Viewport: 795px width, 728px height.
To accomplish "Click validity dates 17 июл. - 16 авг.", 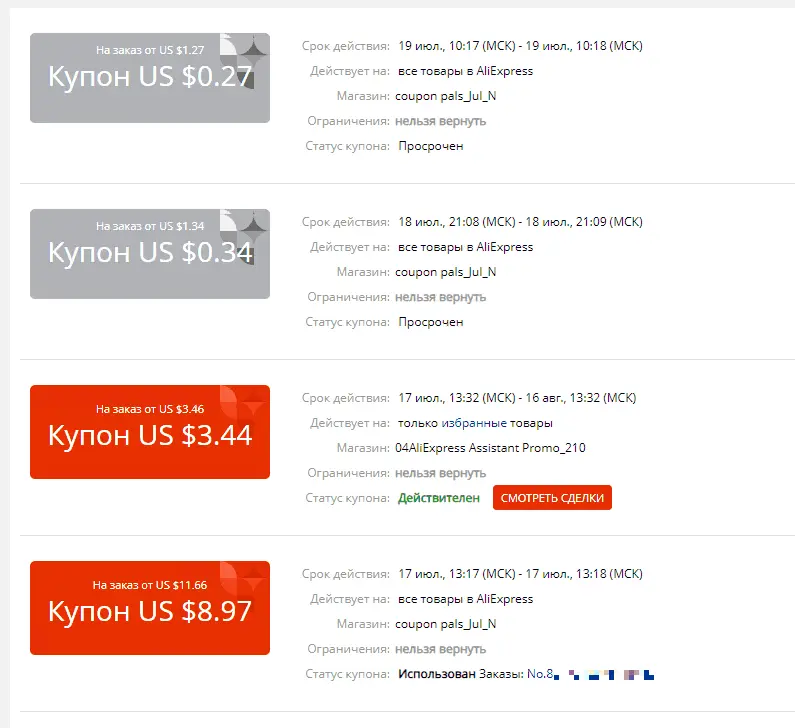I will [x=517, y=398].
